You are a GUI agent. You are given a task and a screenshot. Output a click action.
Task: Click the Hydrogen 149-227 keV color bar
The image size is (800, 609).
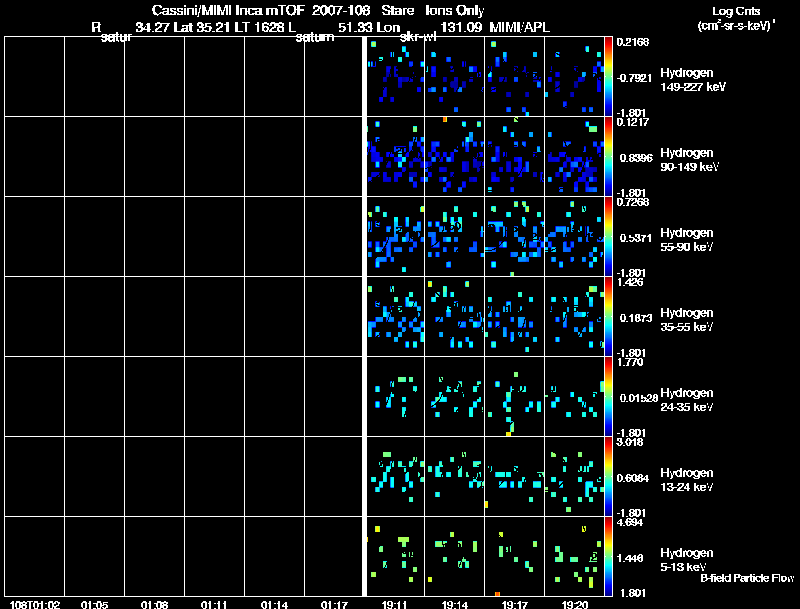[x=608, y=77]
